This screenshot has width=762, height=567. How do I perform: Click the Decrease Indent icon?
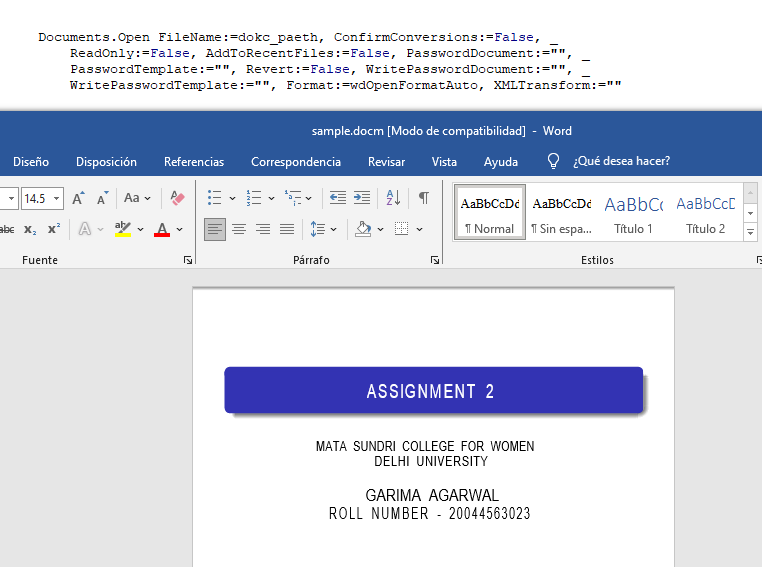(338, 198)
